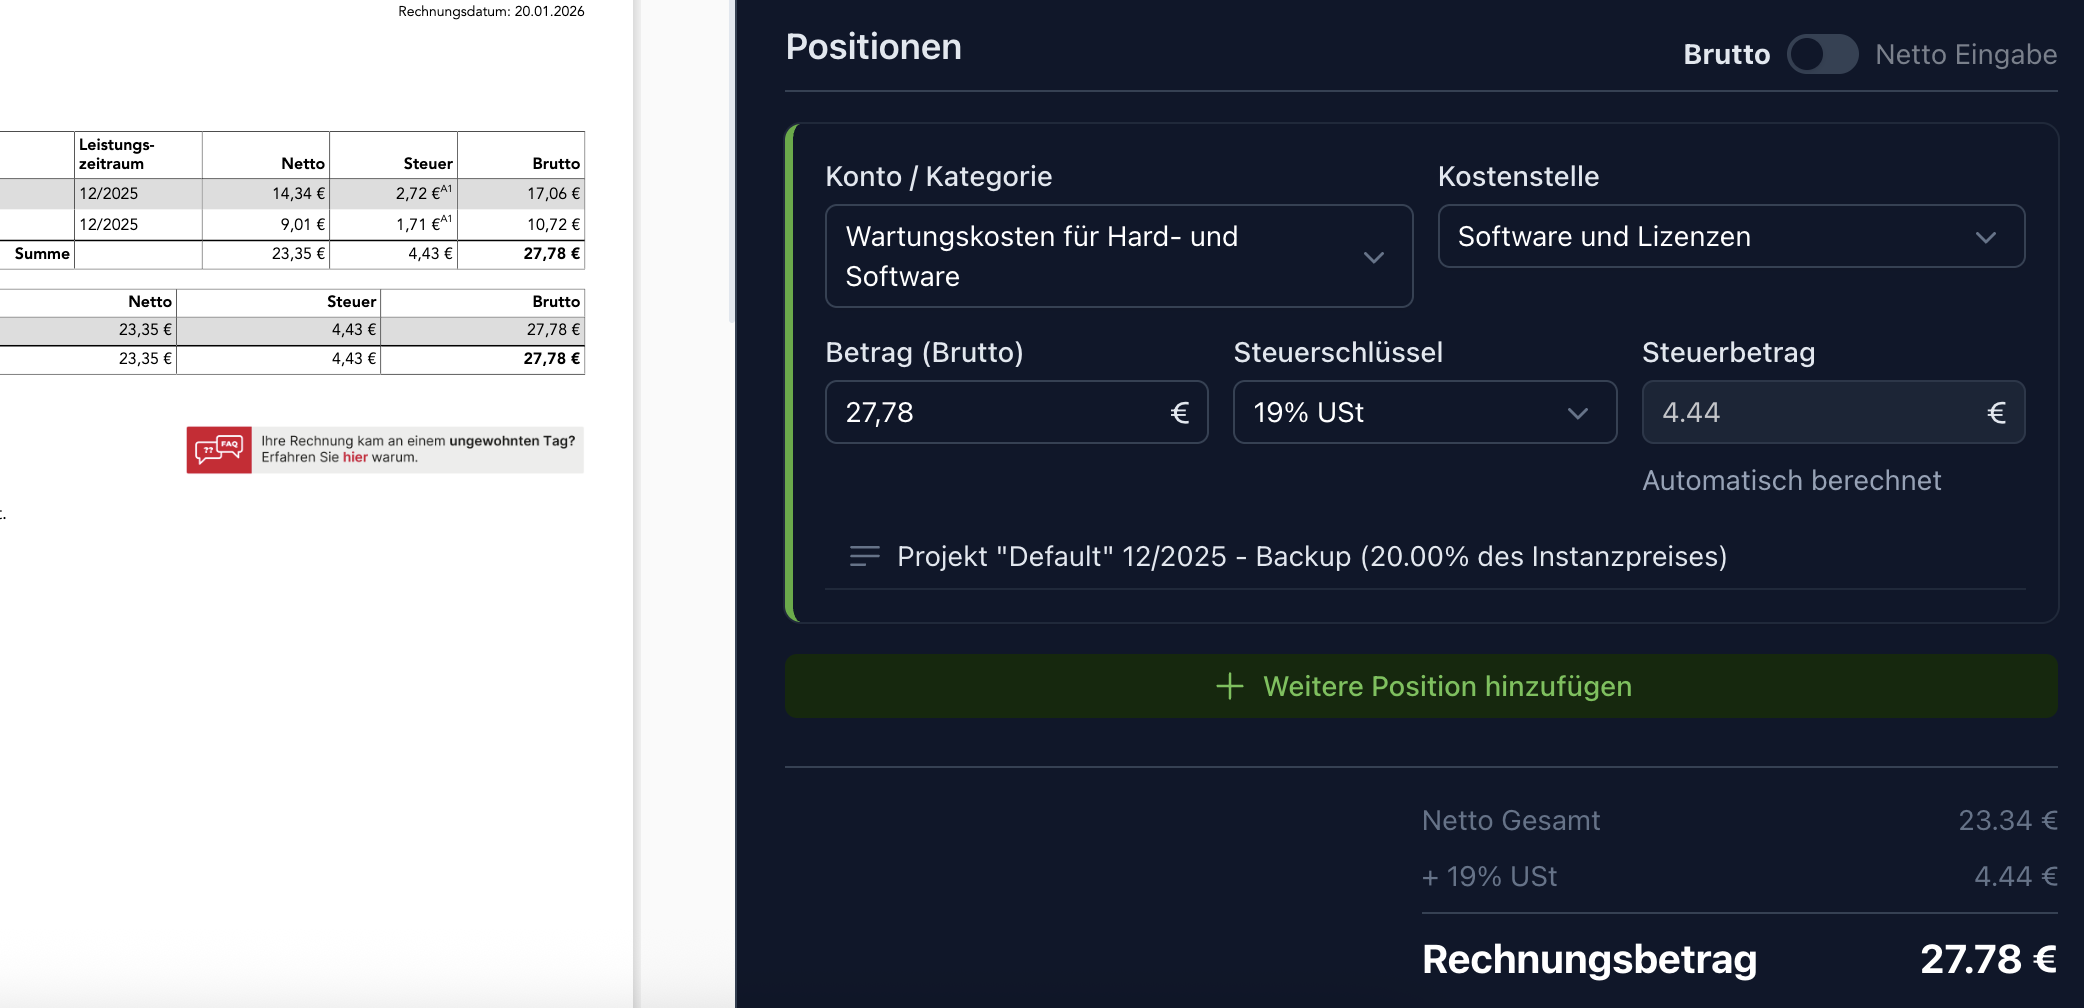Select the Netto Eingabe label
Image resolution: width=2084 pixels, height=1008 pixels.
click(1965, 54)
